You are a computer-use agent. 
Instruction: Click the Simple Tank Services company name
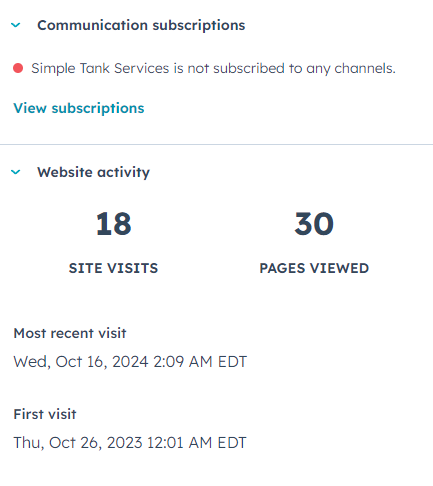(x=100, y=68)
